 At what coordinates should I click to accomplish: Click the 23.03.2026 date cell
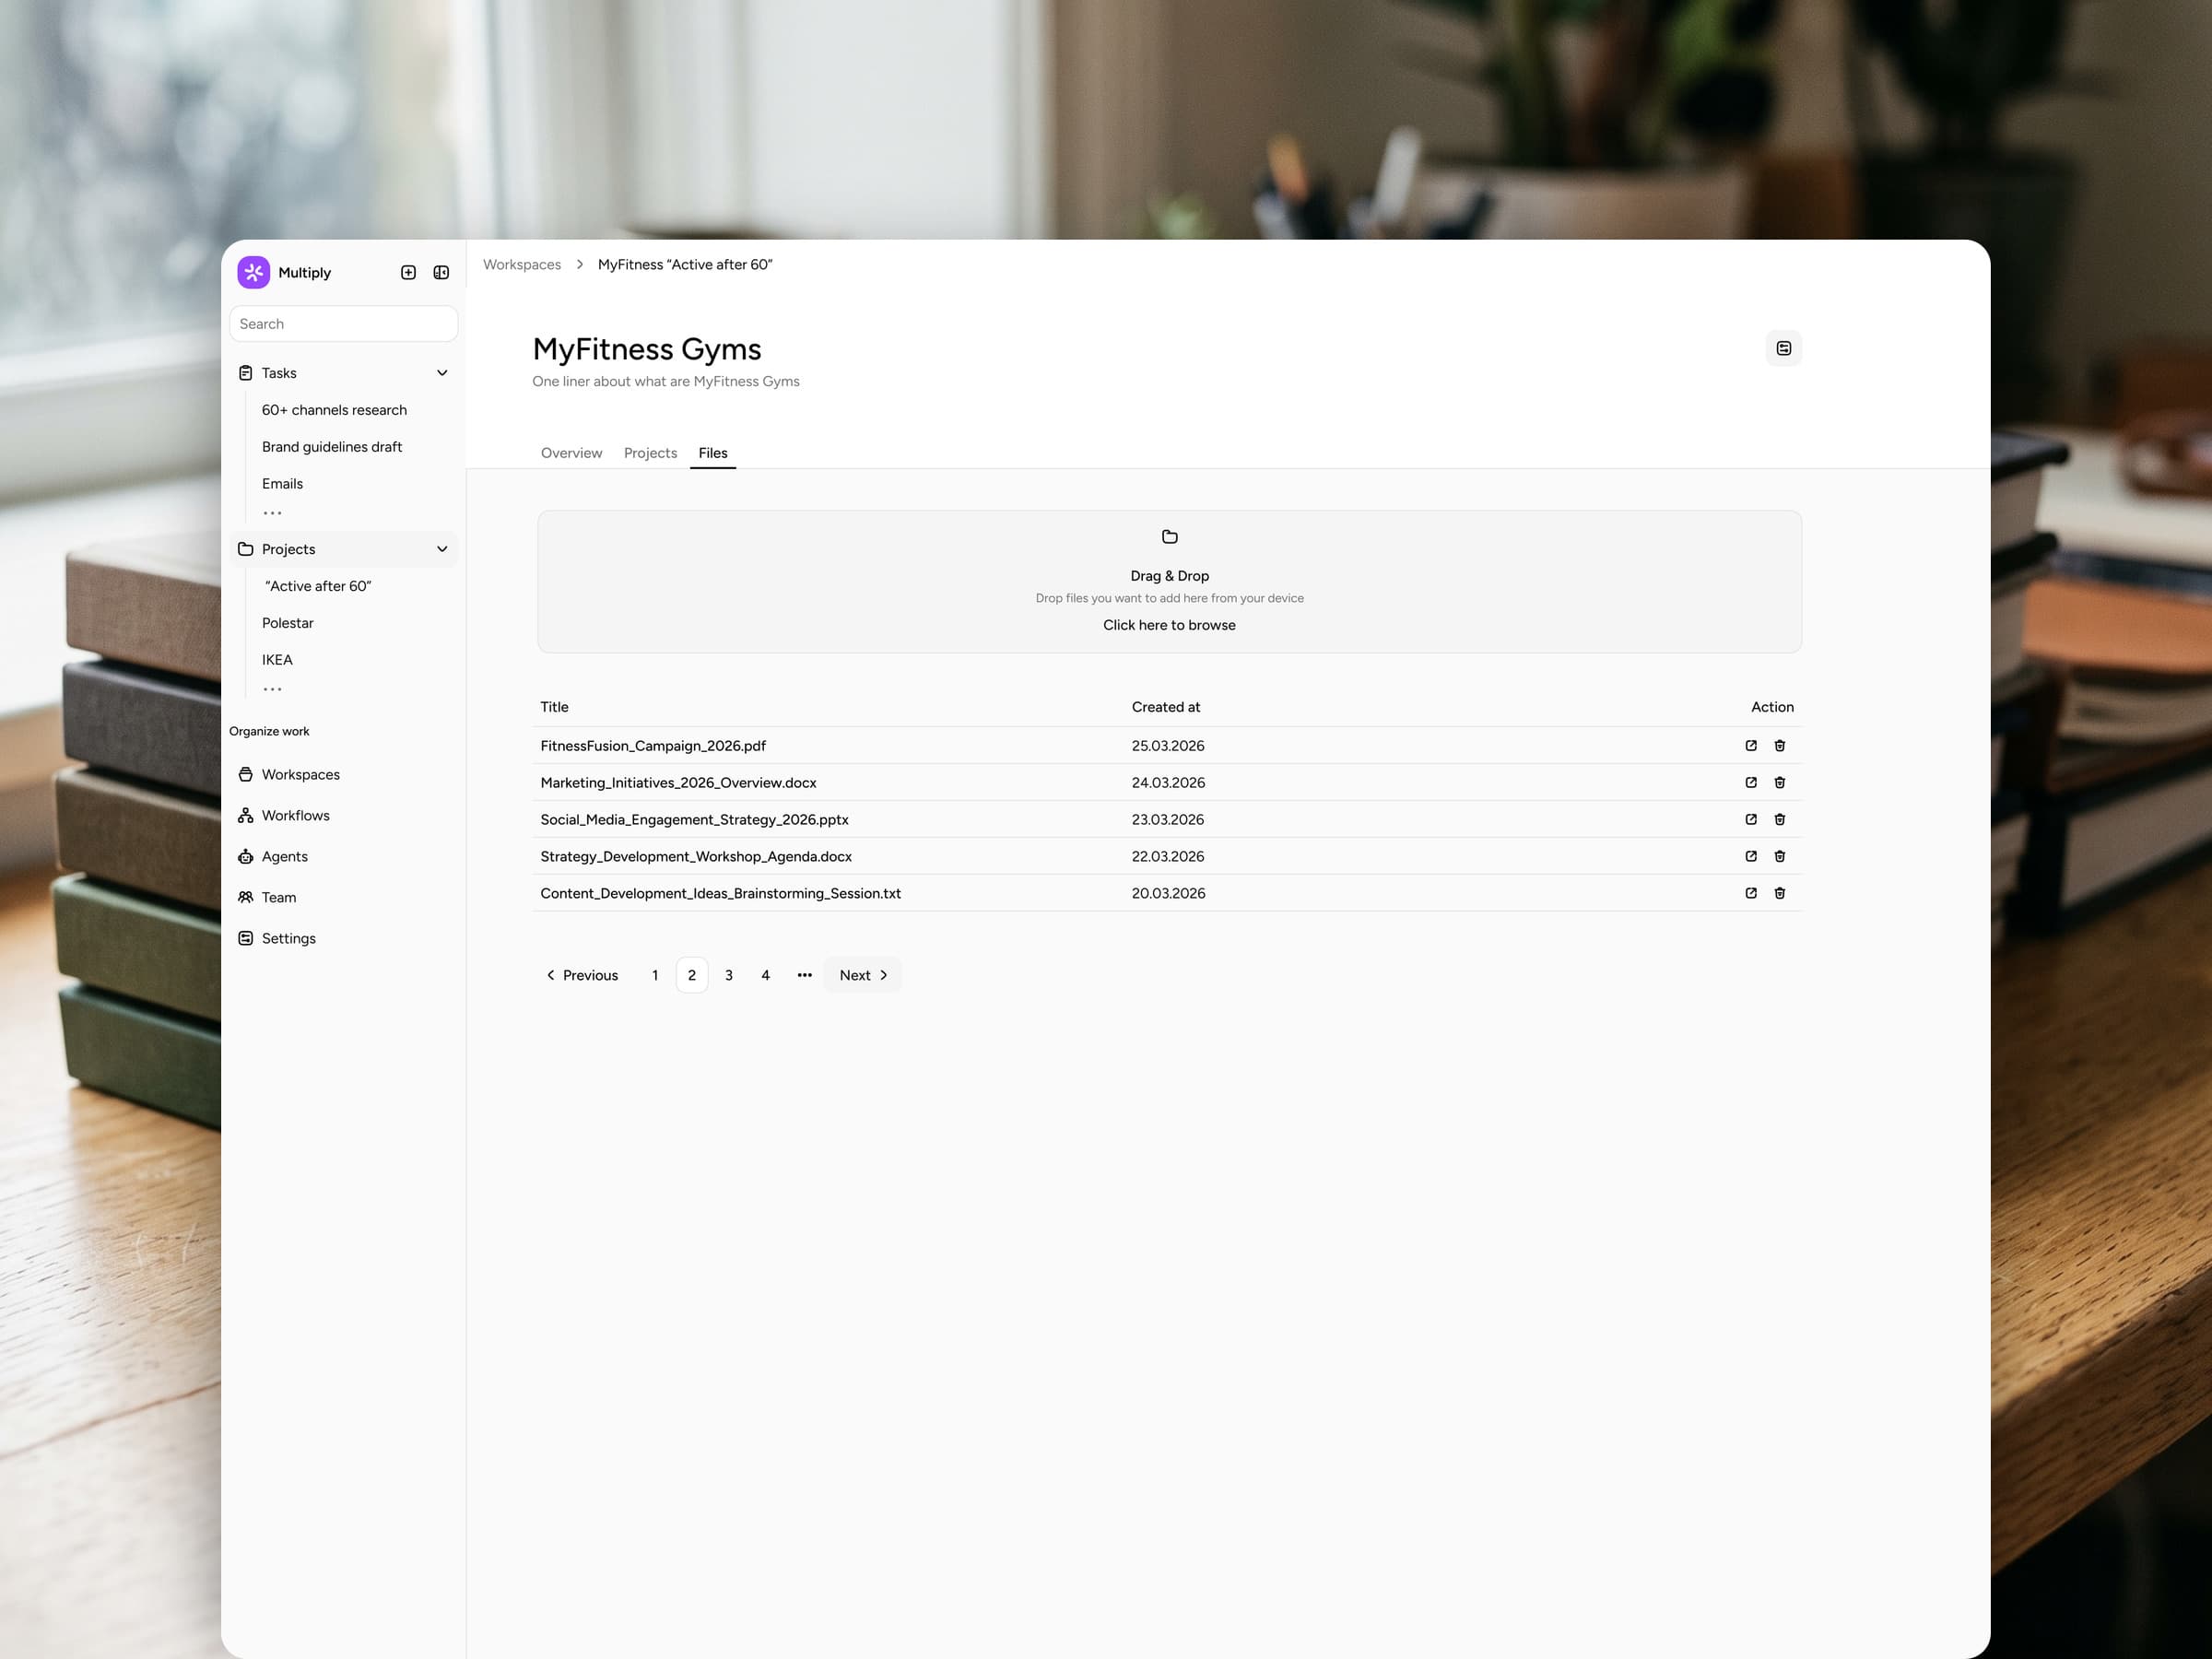(1167, 820)
